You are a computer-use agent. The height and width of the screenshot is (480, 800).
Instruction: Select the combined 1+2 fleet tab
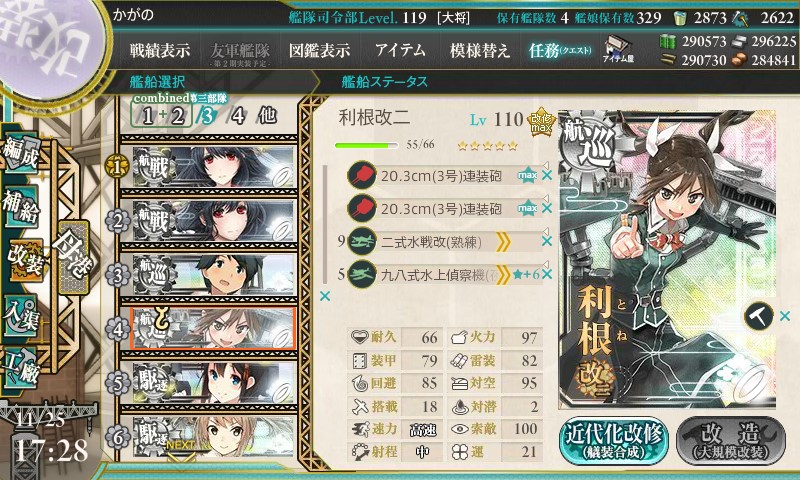[x=162, y=116]
